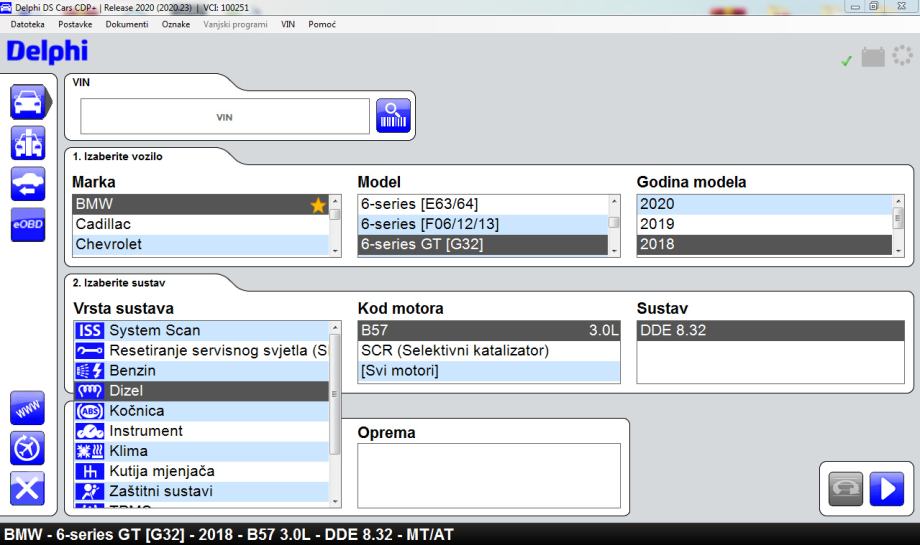Select 6-series [F06/12/13] model

pyautogui.click(x=483, y=224)
